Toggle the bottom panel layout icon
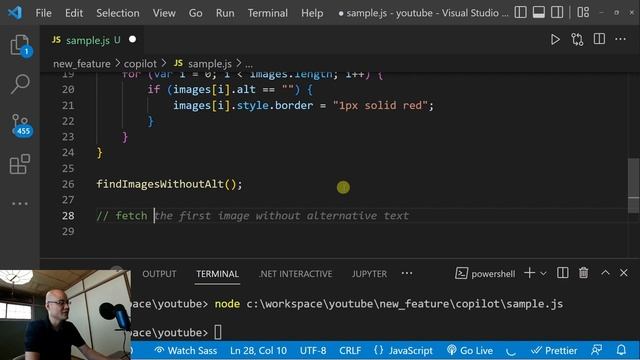Image resolution: width=640 pixels, height=360 pixels. click(539, 12)
